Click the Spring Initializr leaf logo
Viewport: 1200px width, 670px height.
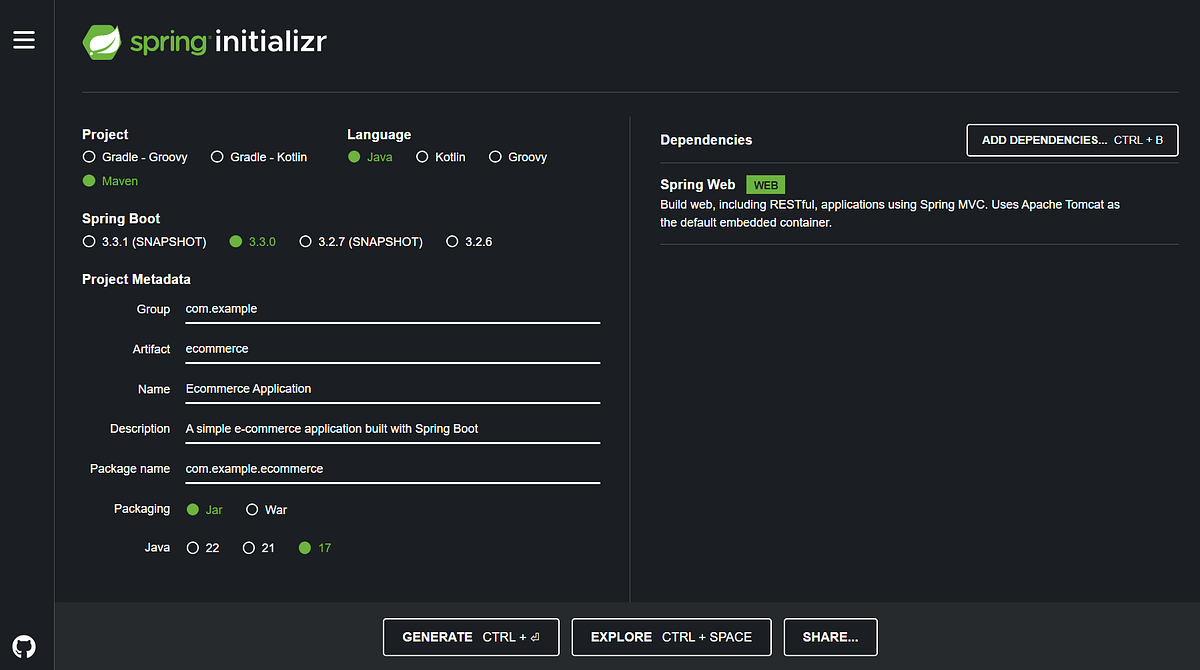[x=102, y=42]
